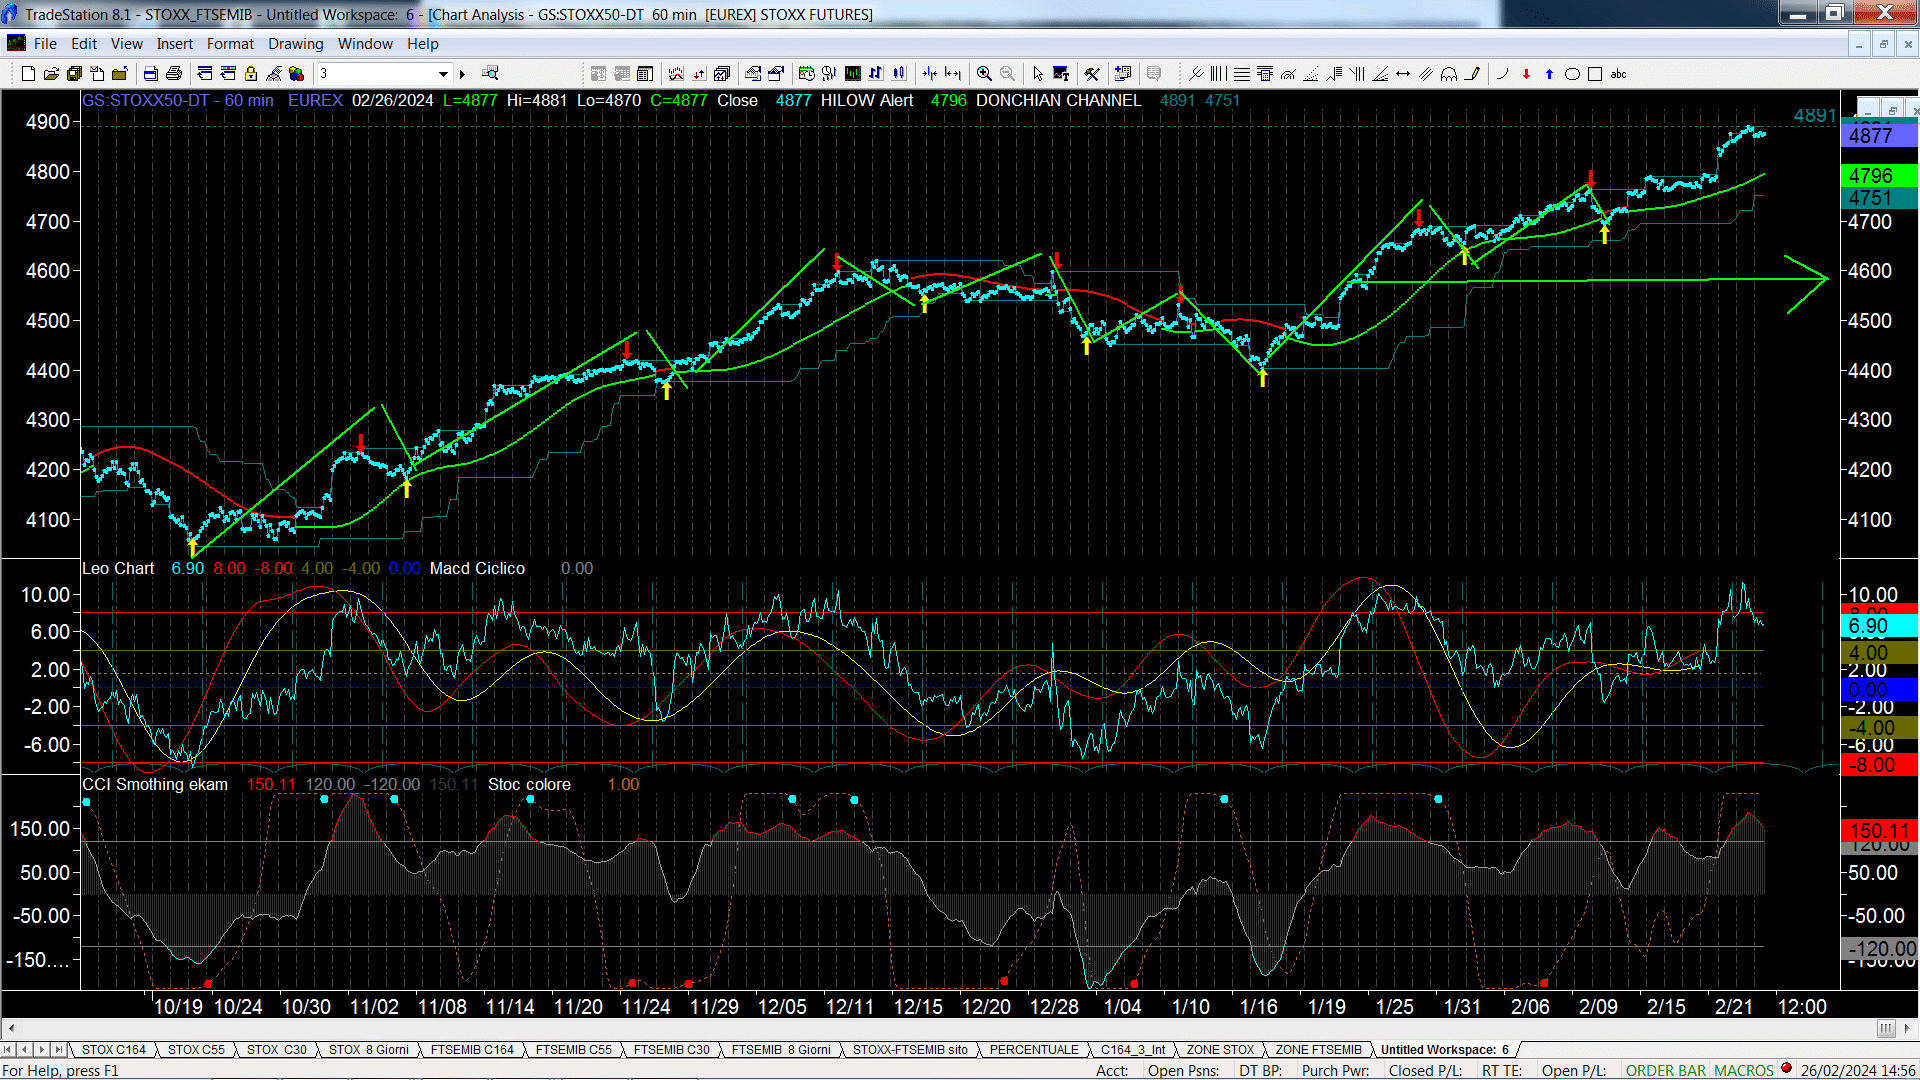Open the View menu
This screenshot has height=1080, width=1920.
126,44
